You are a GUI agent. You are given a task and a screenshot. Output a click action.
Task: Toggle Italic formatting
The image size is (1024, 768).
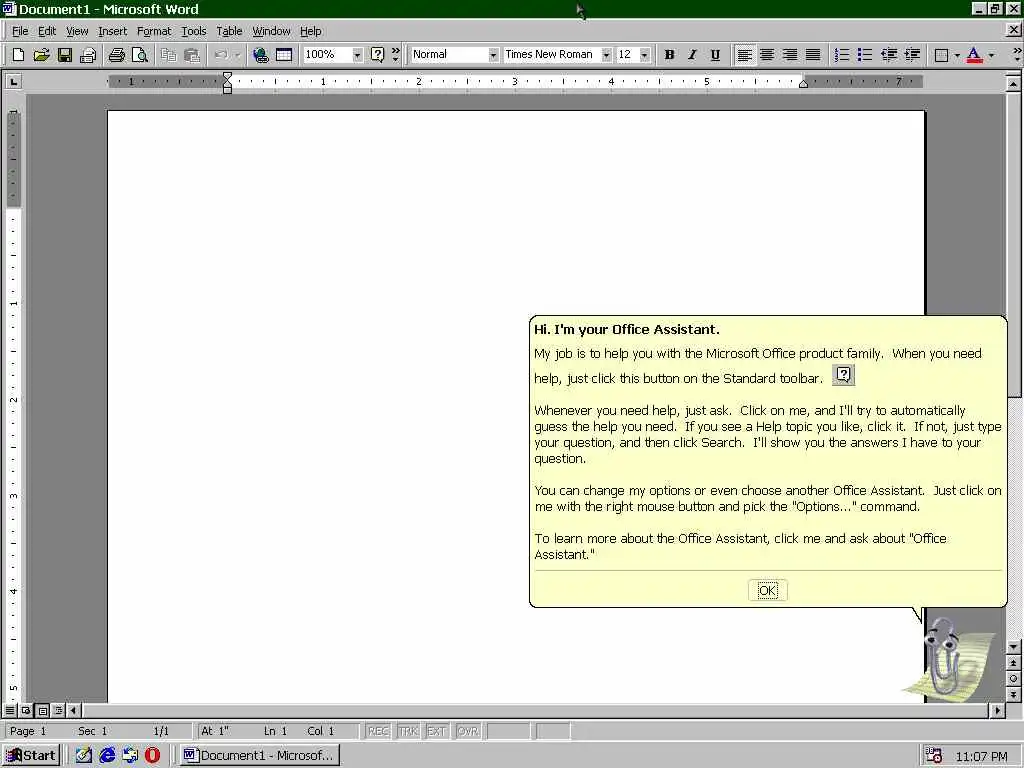tap(692, 55)
